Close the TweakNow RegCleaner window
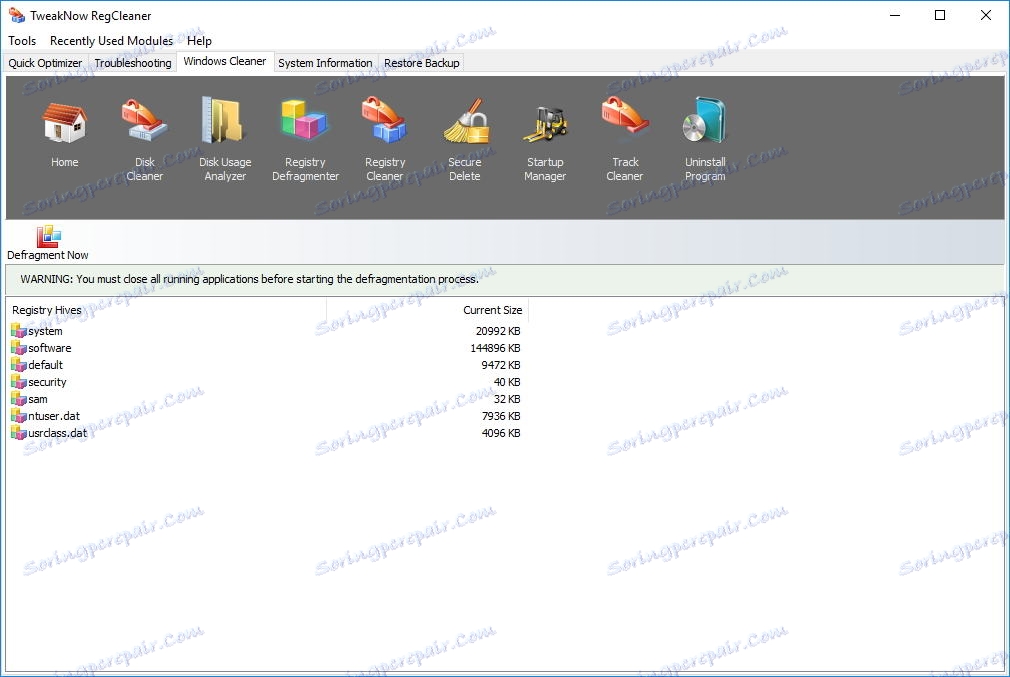This screenshot has width=1010, height=677. point(986,15)
